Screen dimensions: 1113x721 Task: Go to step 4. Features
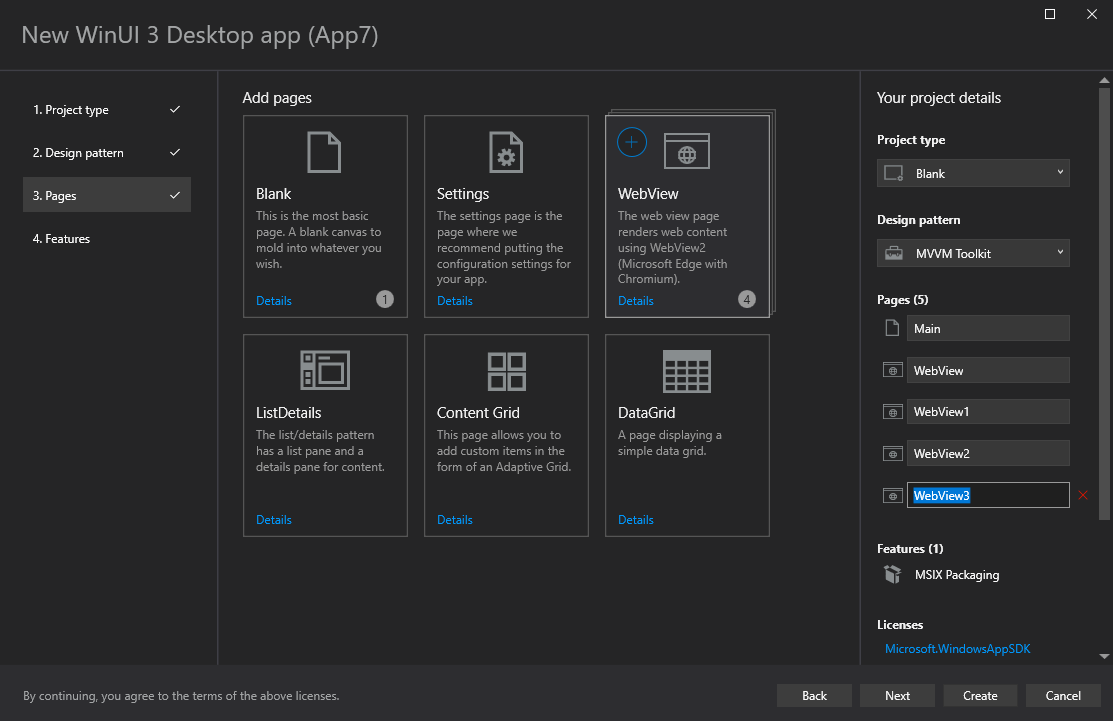pyautogui.click(x=107, y=238)
